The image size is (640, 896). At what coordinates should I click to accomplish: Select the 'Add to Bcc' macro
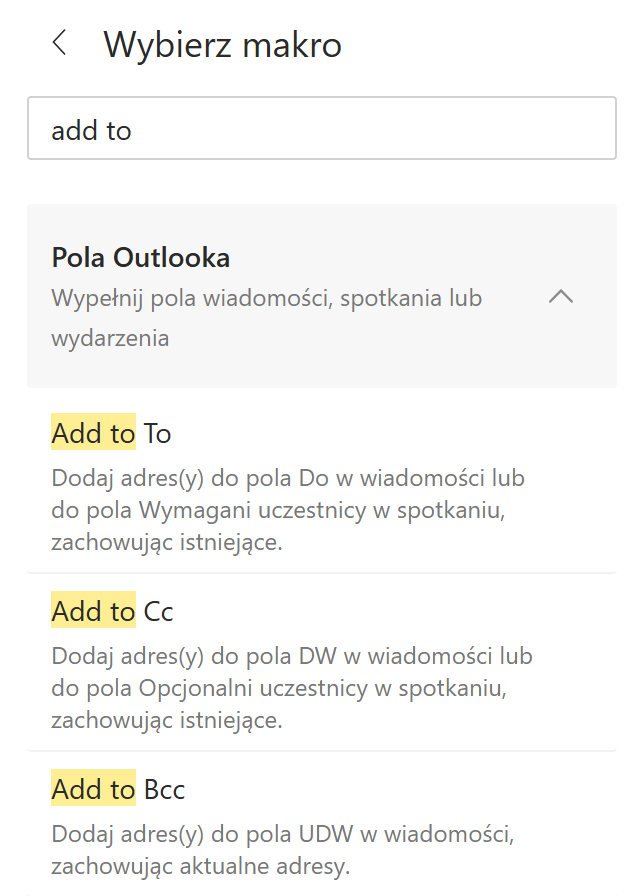[117, 789]
